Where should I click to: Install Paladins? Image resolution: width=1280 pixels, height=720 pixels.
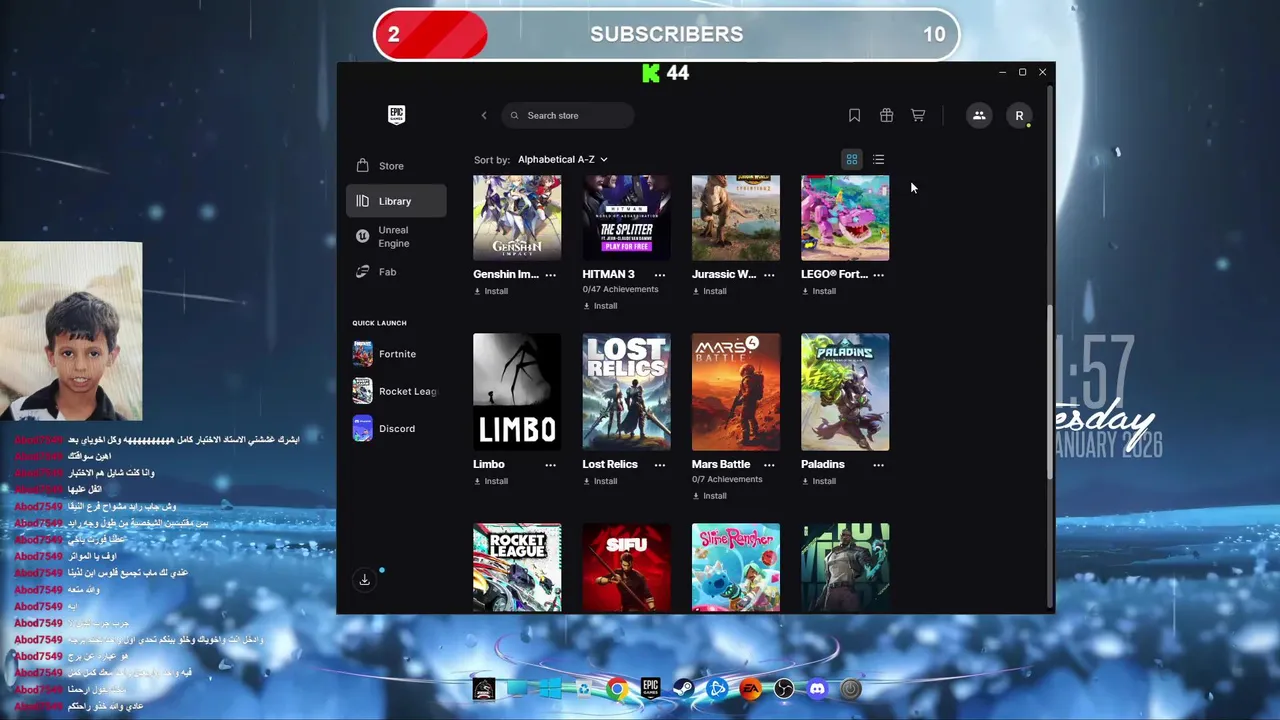point(818,481)
